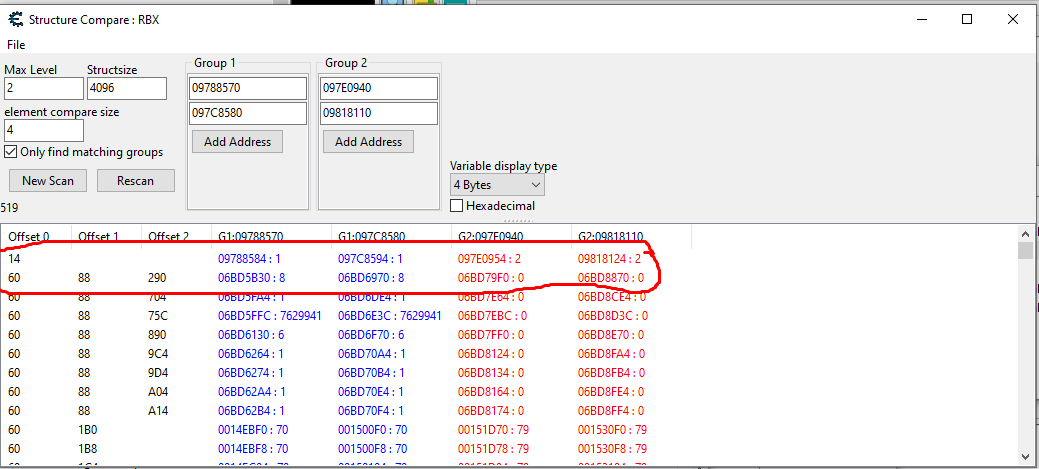Select offset 9D4 cell

click(158, 372)
